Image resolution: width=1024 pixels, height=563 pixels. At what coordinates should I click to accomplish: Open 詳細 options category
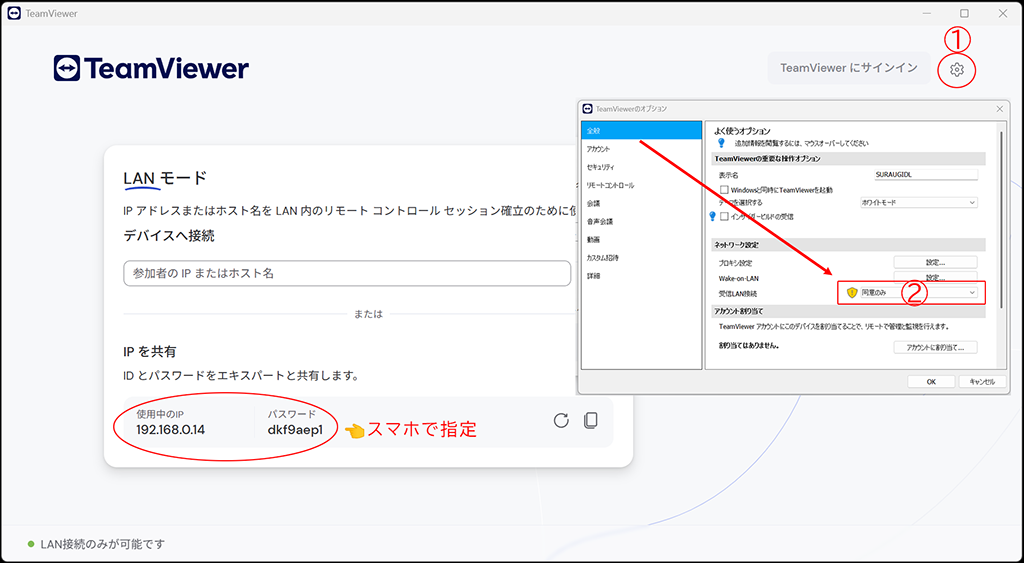click(641, 276)
